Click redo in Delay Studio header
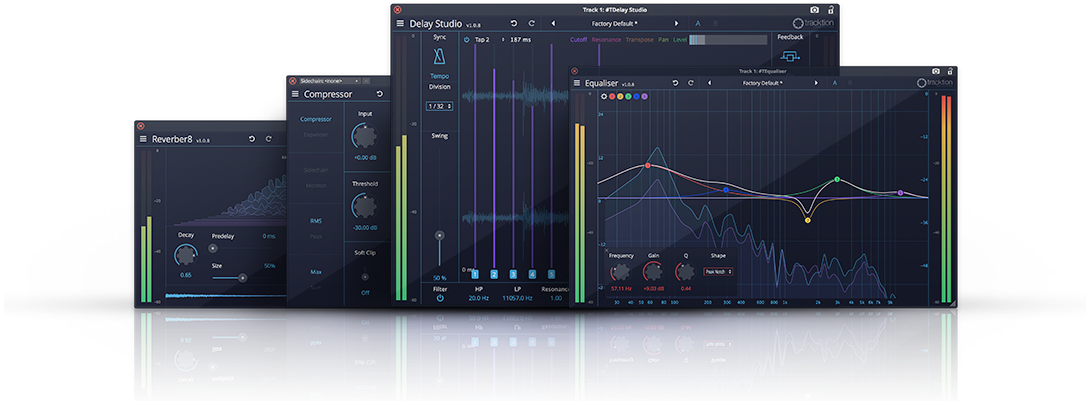Image resolution: width=1092 pixels, height=403 pixels. 531,23
